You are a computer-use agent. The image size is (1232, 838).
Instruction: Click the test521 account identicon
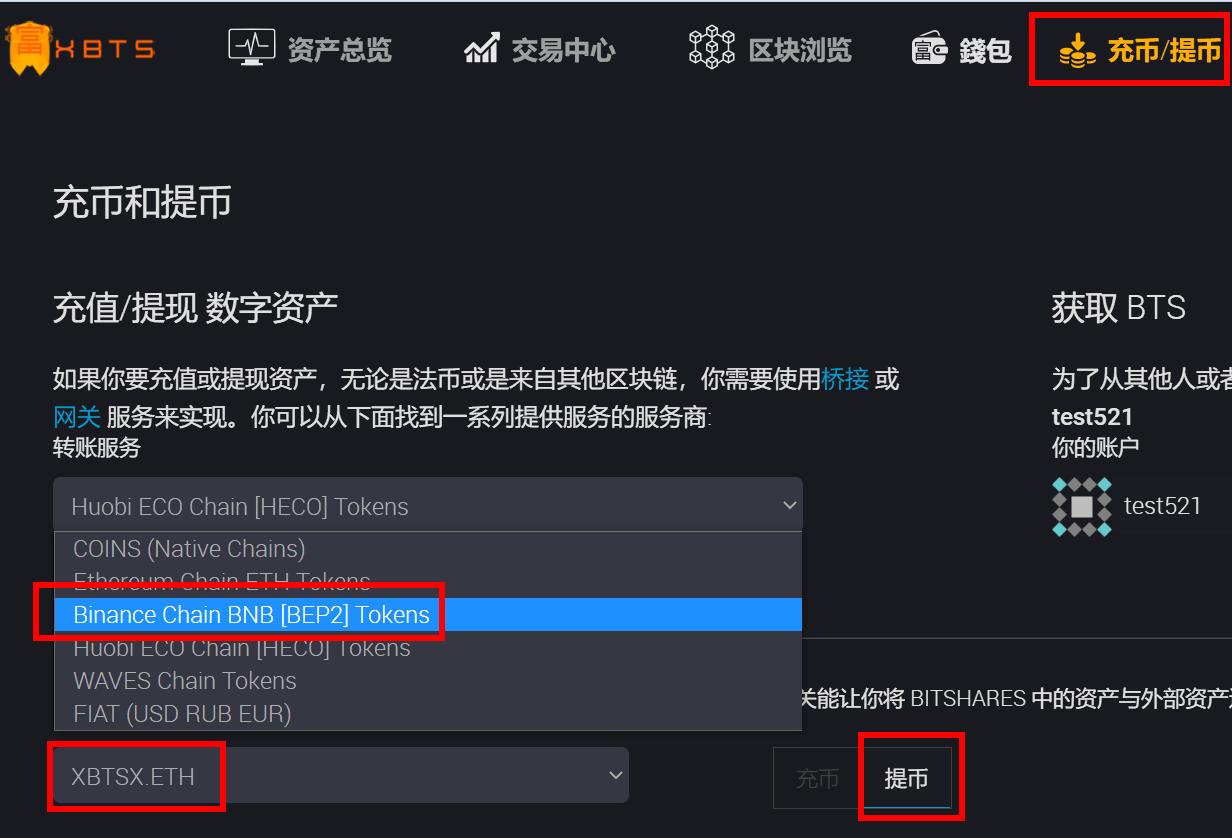click(x=1082, y=506)
